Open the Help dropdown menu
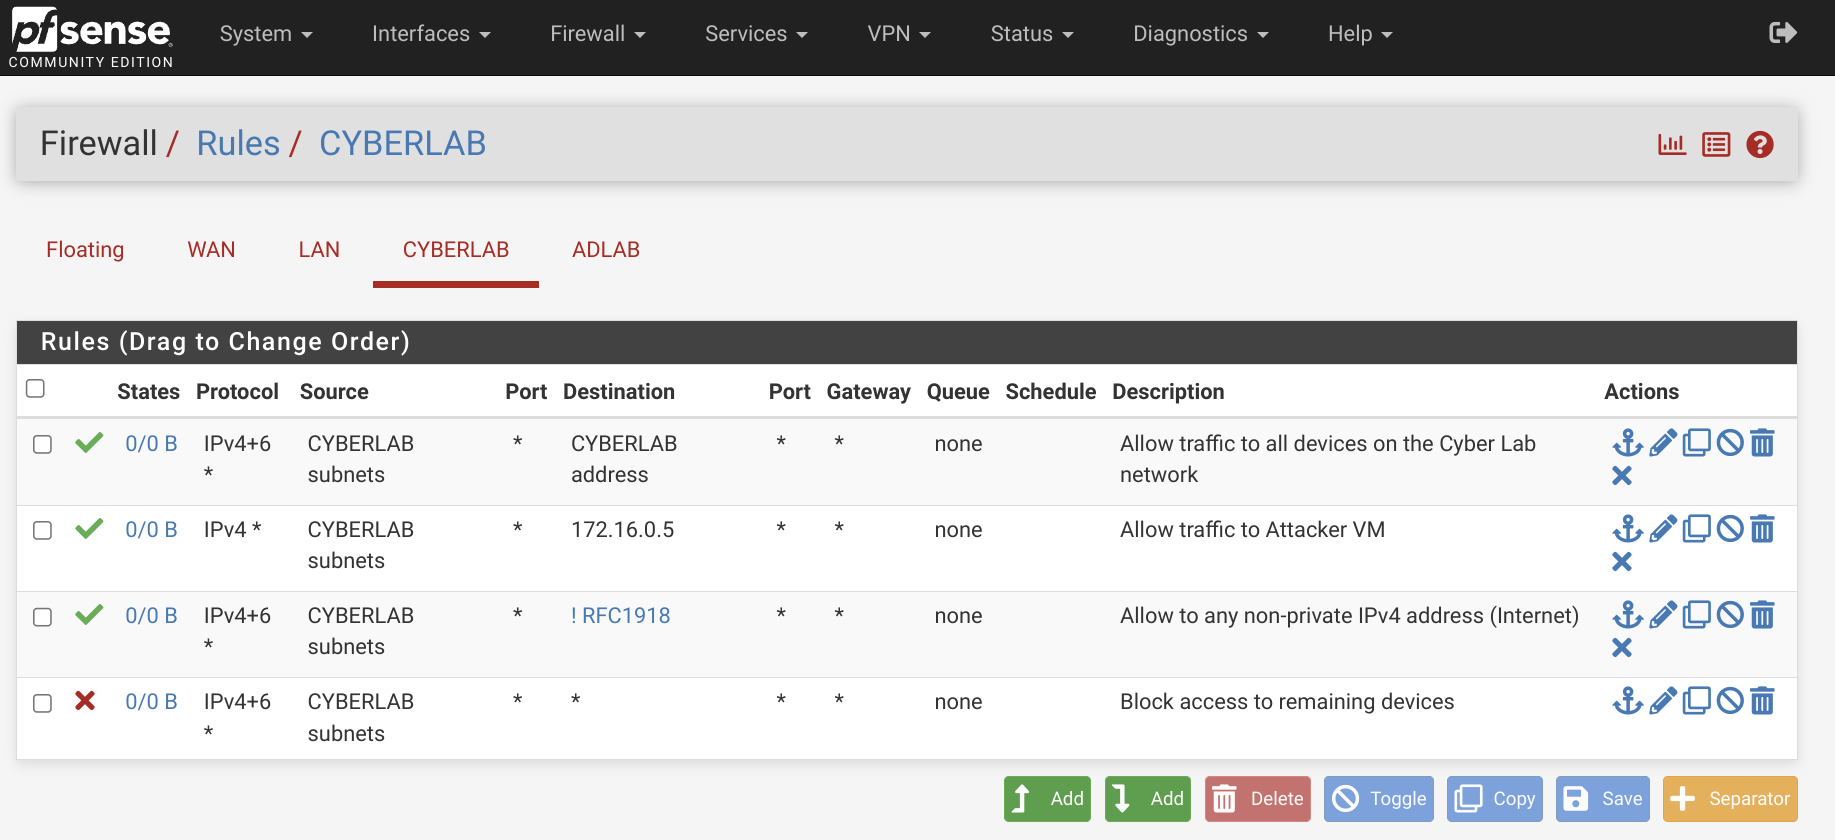 [1360, 34]
